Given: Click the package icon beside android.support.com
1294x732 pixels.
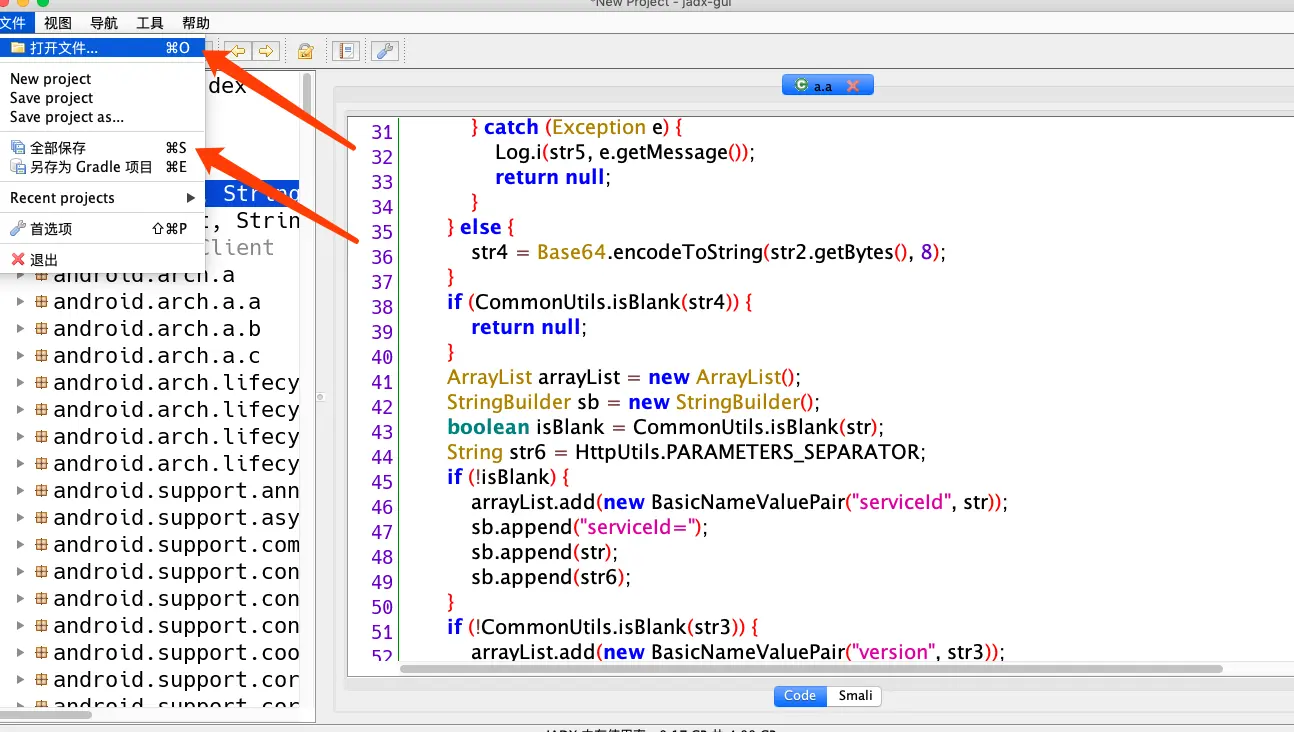Looking at the screenshot, I should pyautogui.click(x=41, y=545).
